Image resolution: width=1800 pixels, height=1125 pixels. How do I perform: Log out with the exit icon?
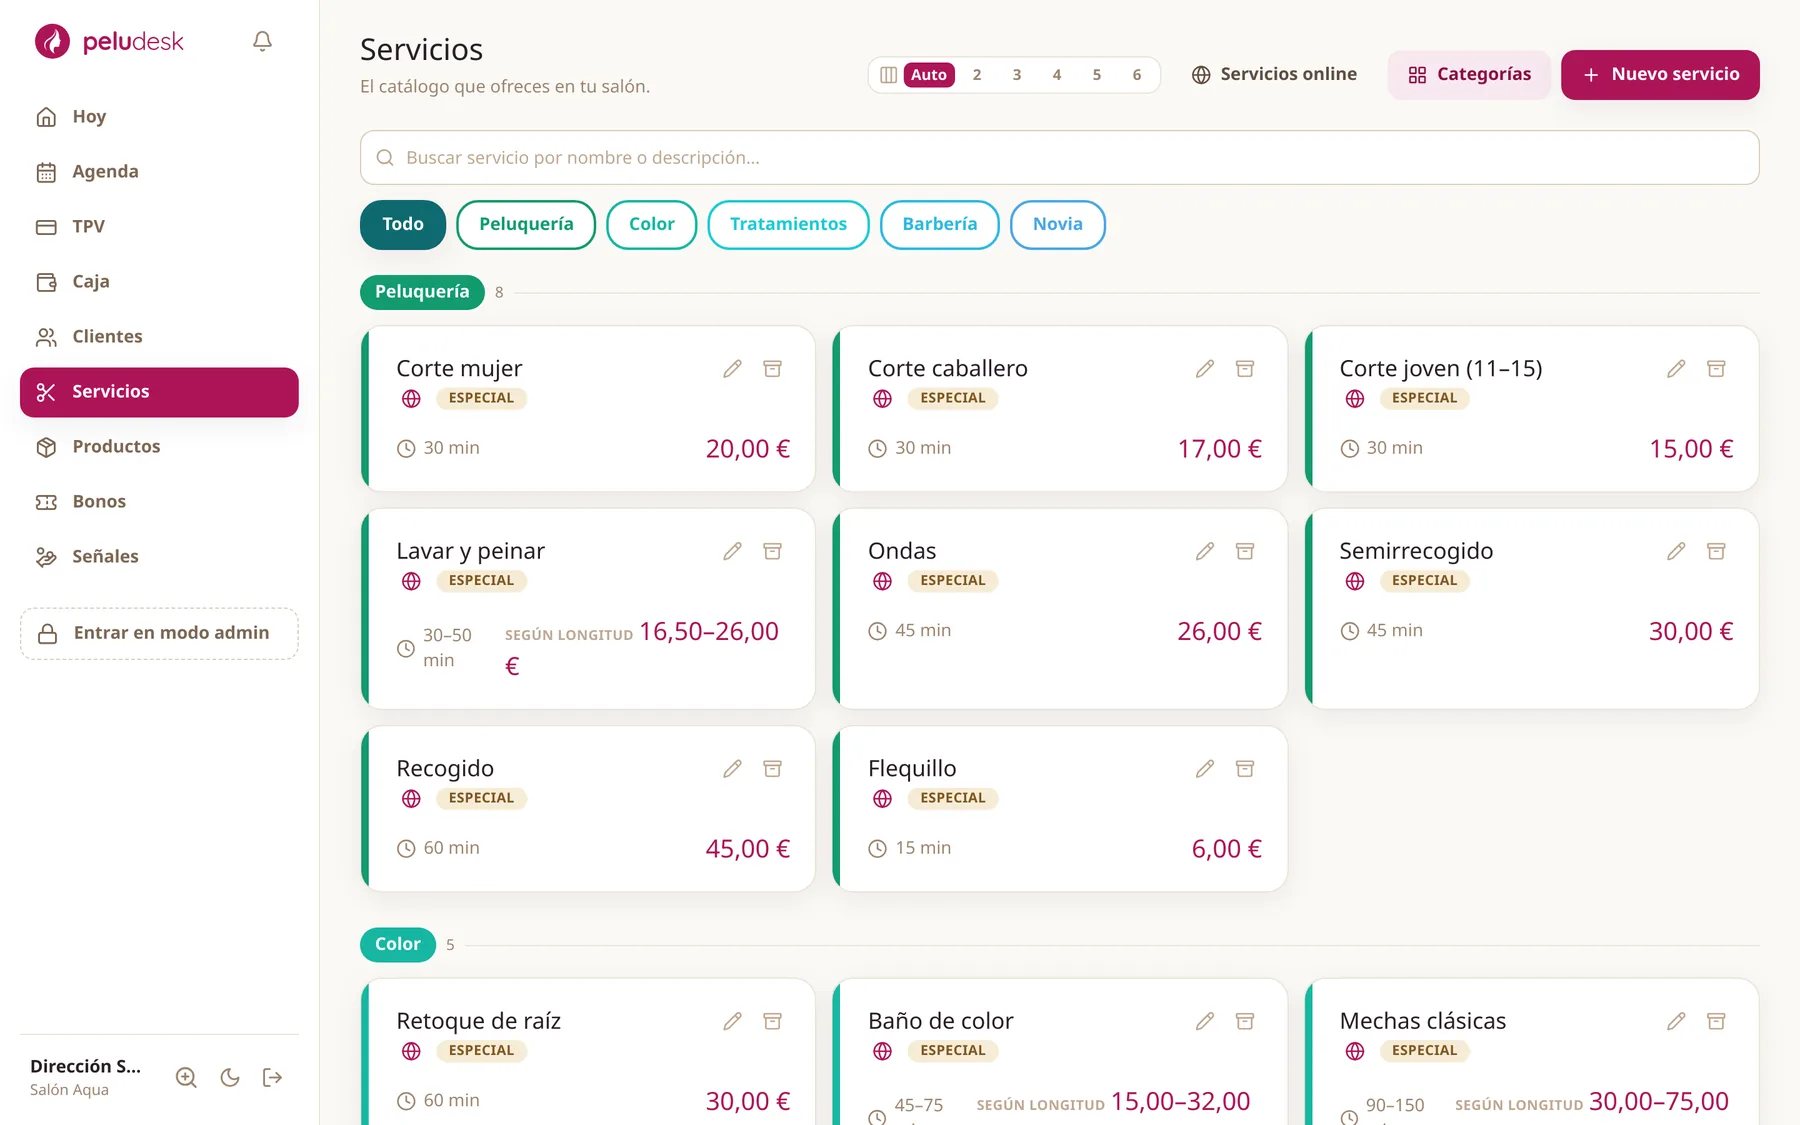[273, 1077]
